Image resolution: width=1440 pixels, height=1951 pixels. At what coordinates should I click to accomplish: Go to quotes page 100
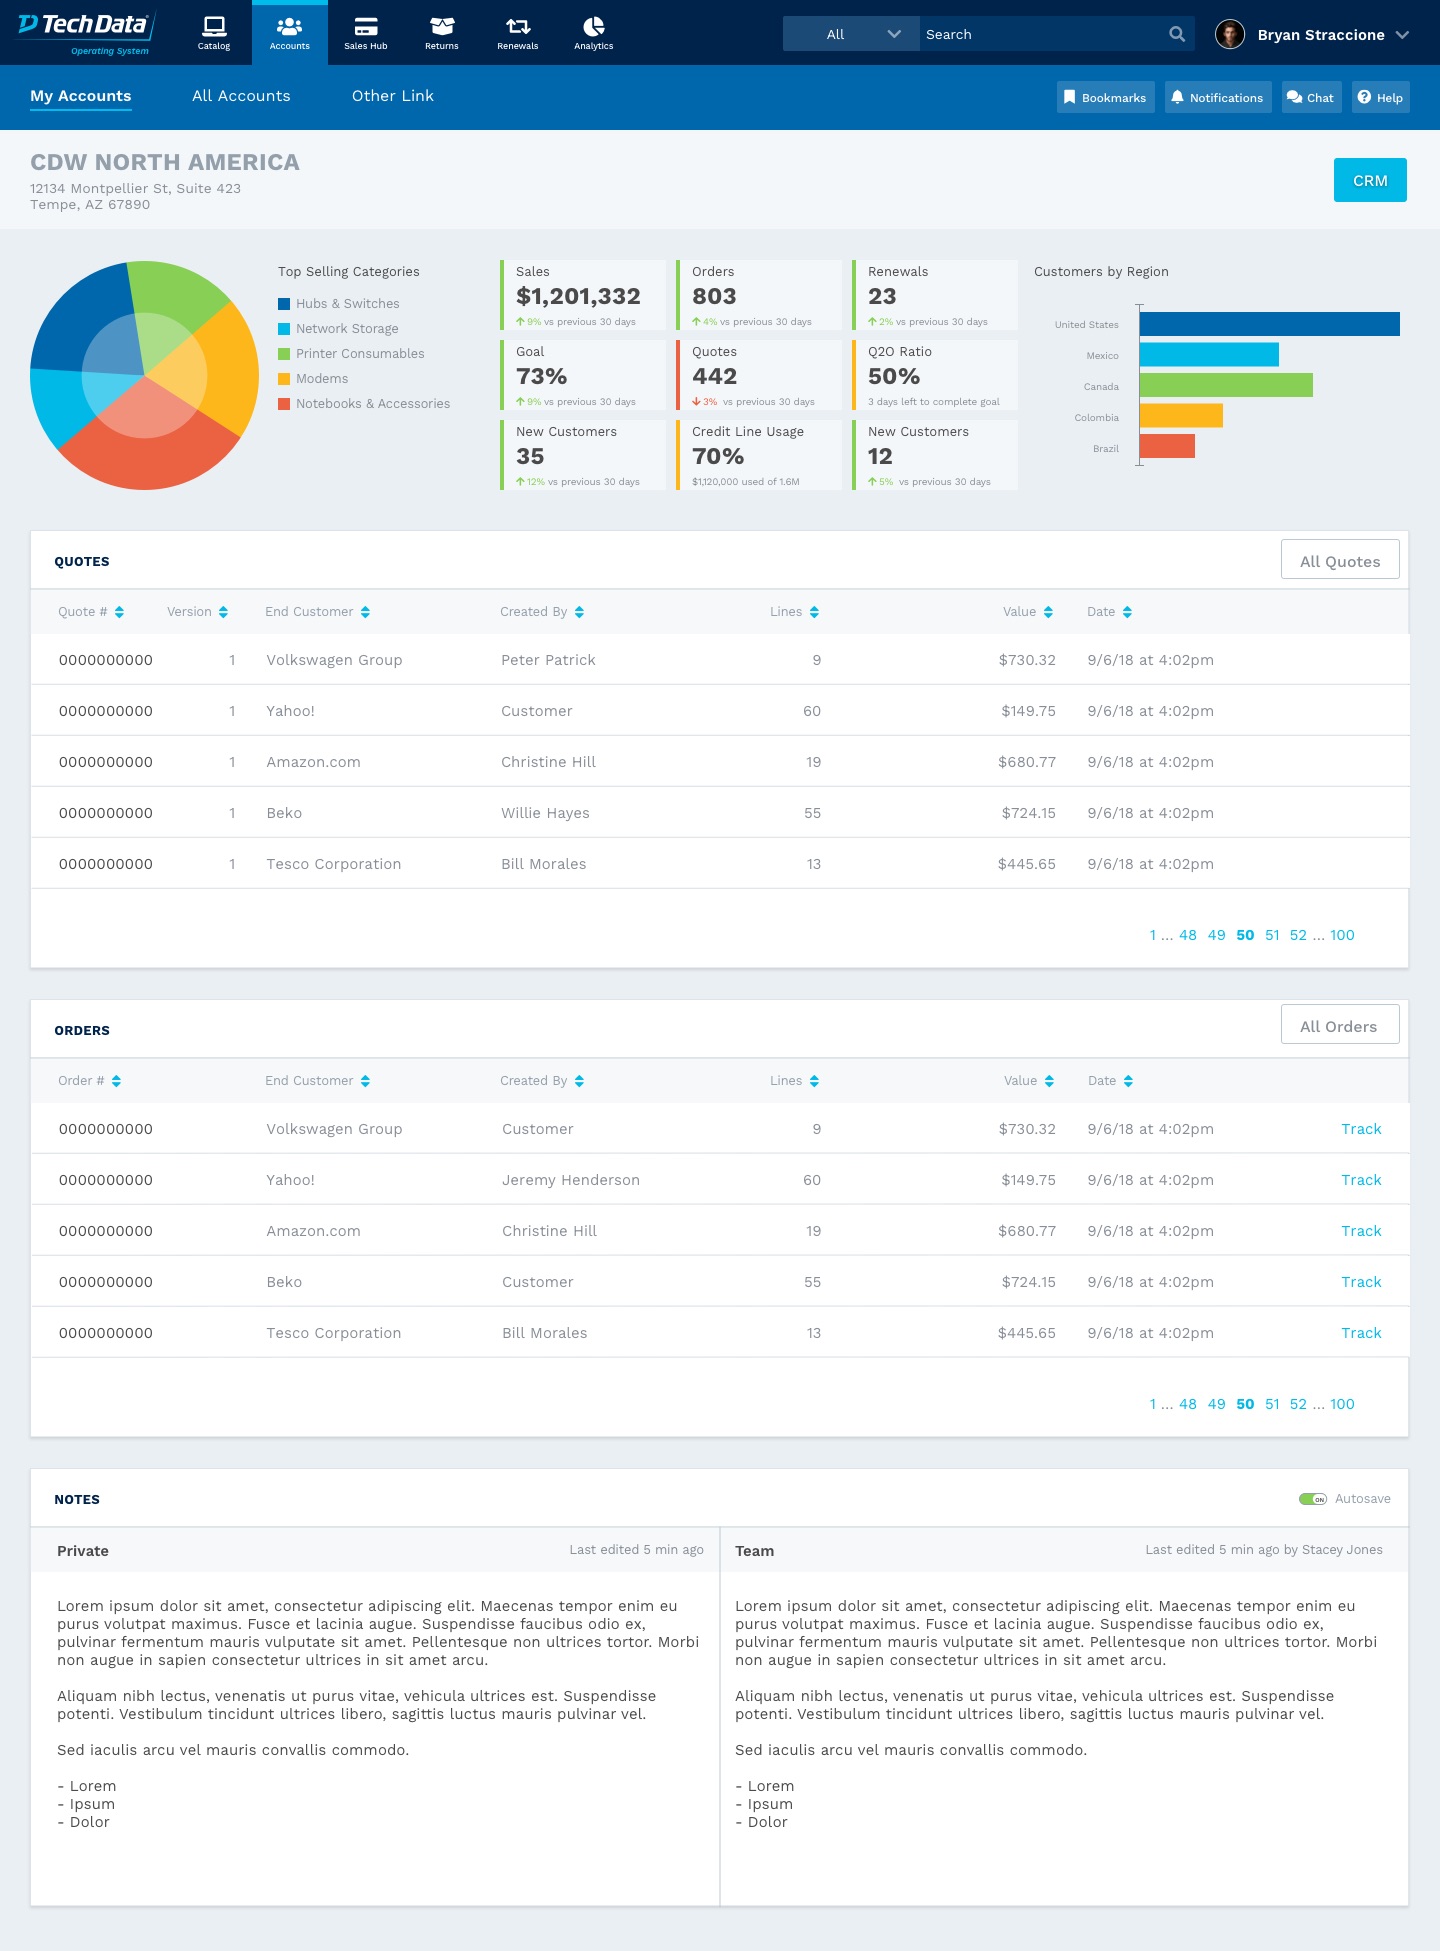[1342, 935]
